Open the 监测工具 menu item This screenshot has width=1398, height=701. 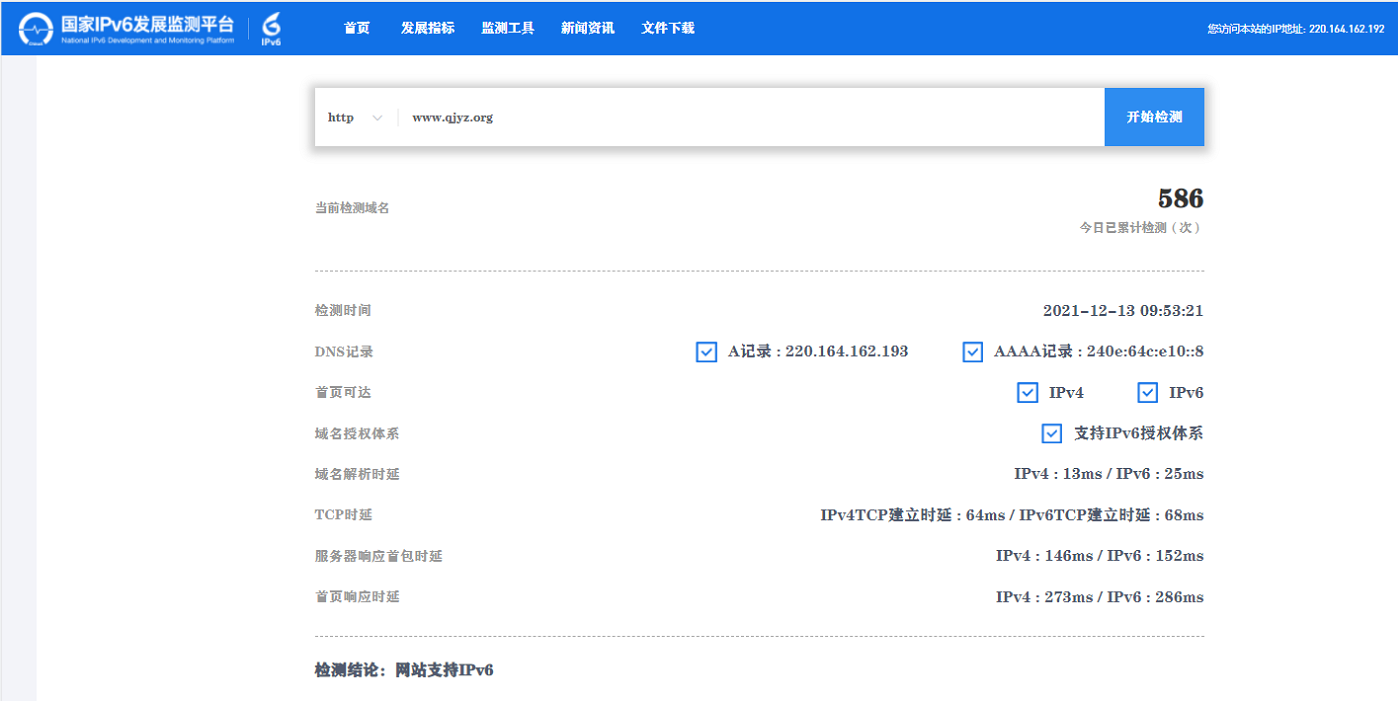508,28
